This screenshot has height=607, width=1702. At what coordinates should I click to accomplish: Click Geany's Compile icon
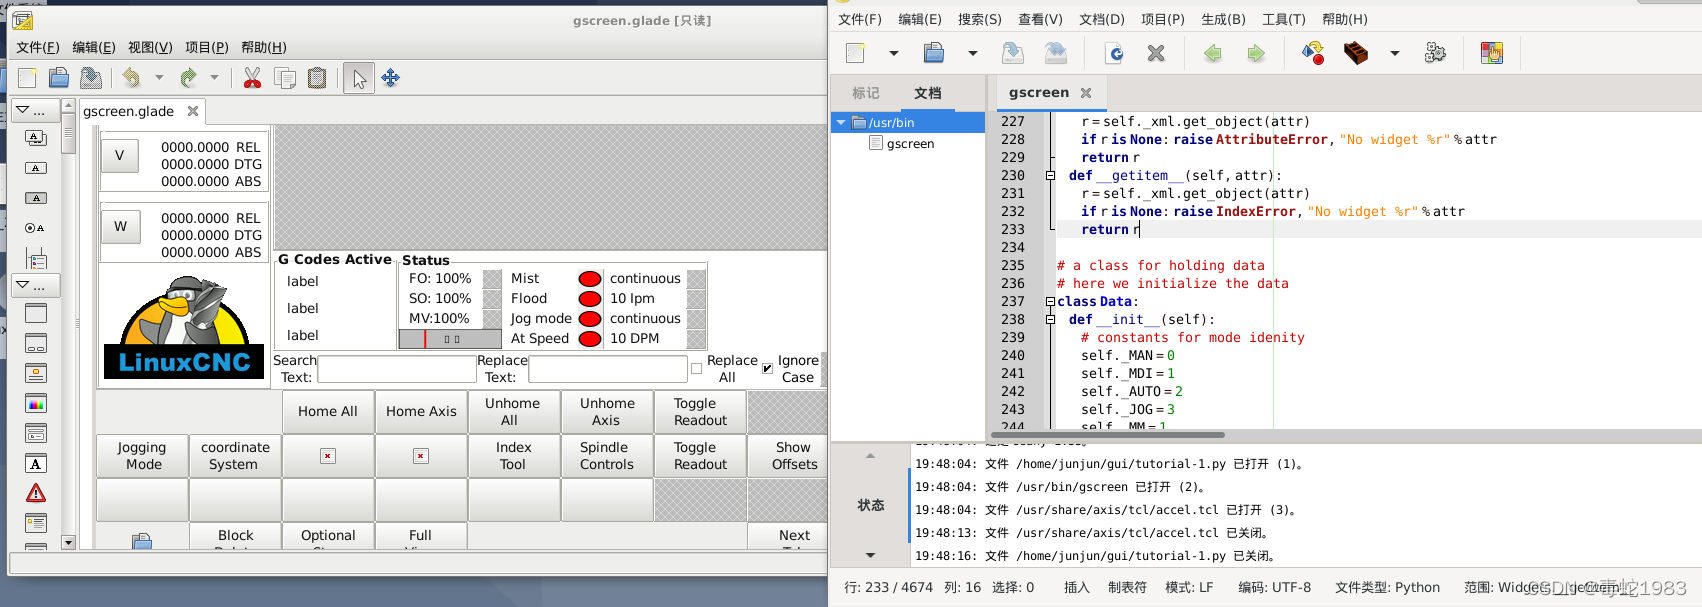1313,53
